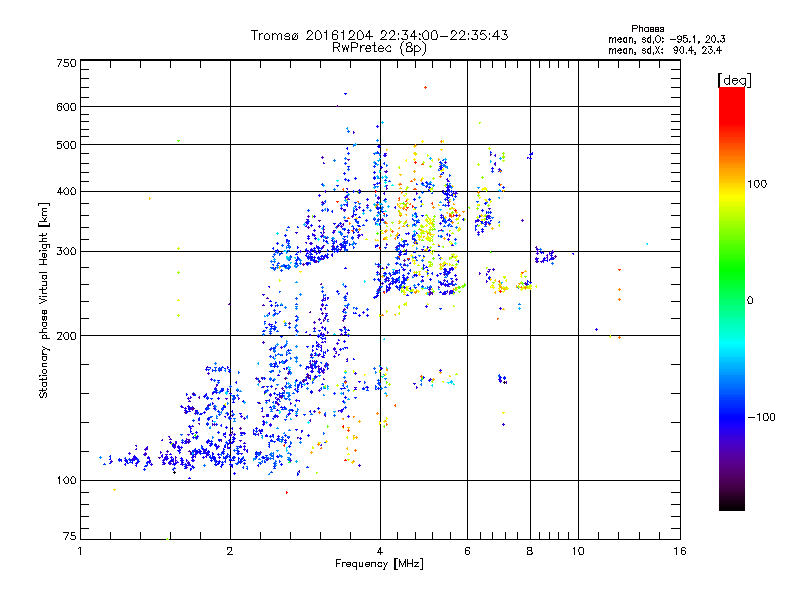Select the 'mean, sd,X: 90.4, 23.4' line
Screen dimensions: 800x600
click(665, 50)
